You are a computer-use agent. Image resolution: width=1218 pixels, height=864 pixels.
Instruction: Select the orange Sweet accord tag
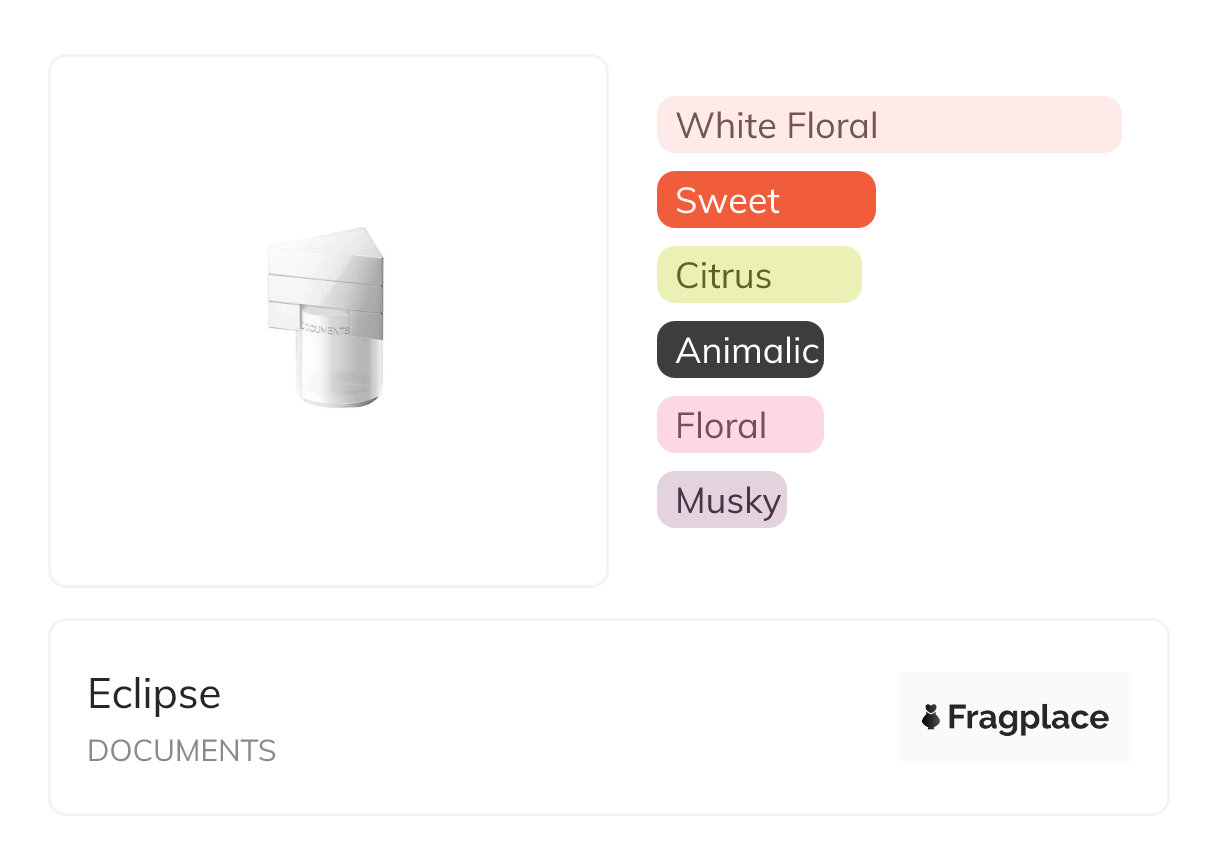(765, 200)
